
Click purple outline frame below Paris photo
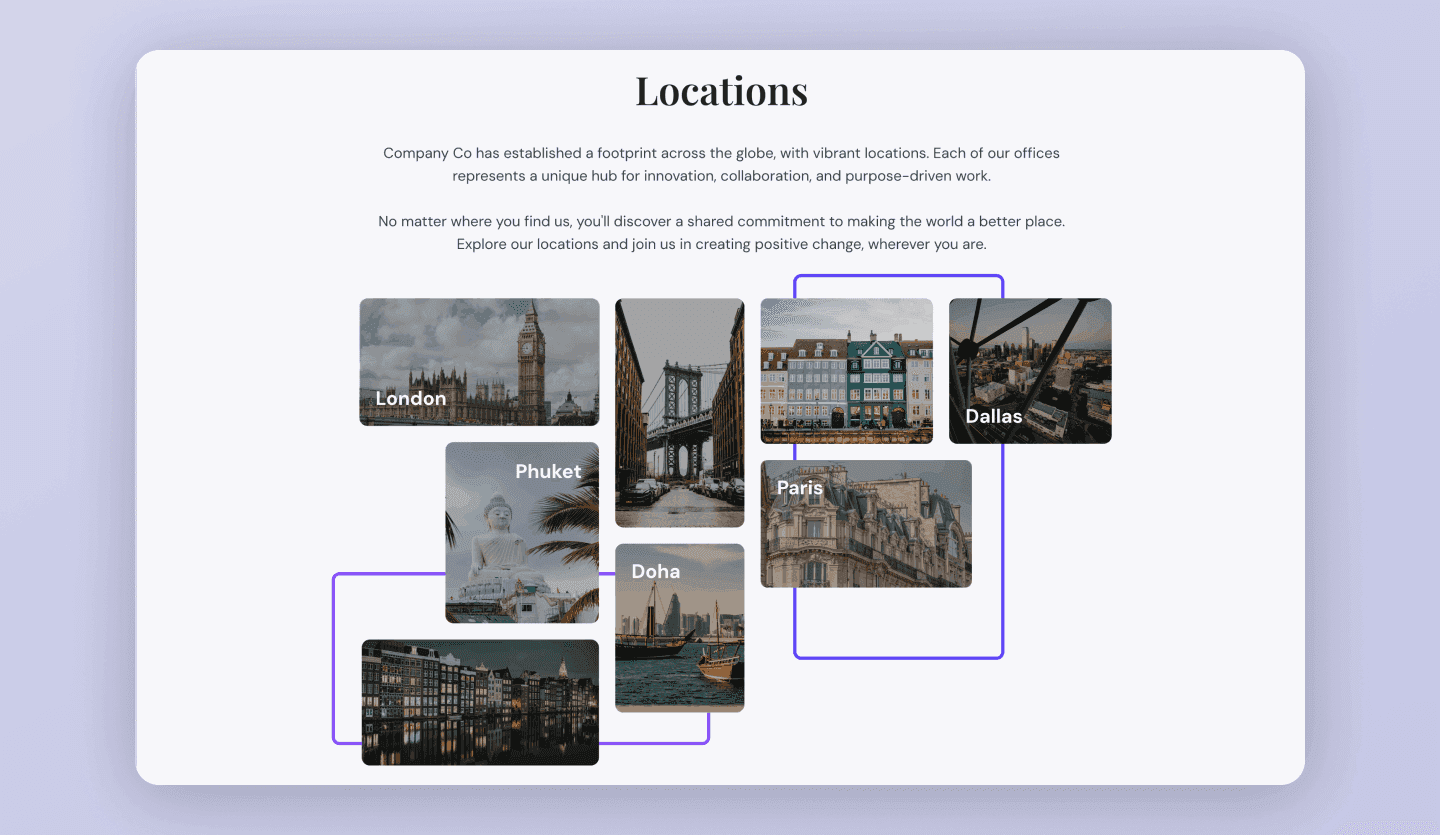click(898, 657)
